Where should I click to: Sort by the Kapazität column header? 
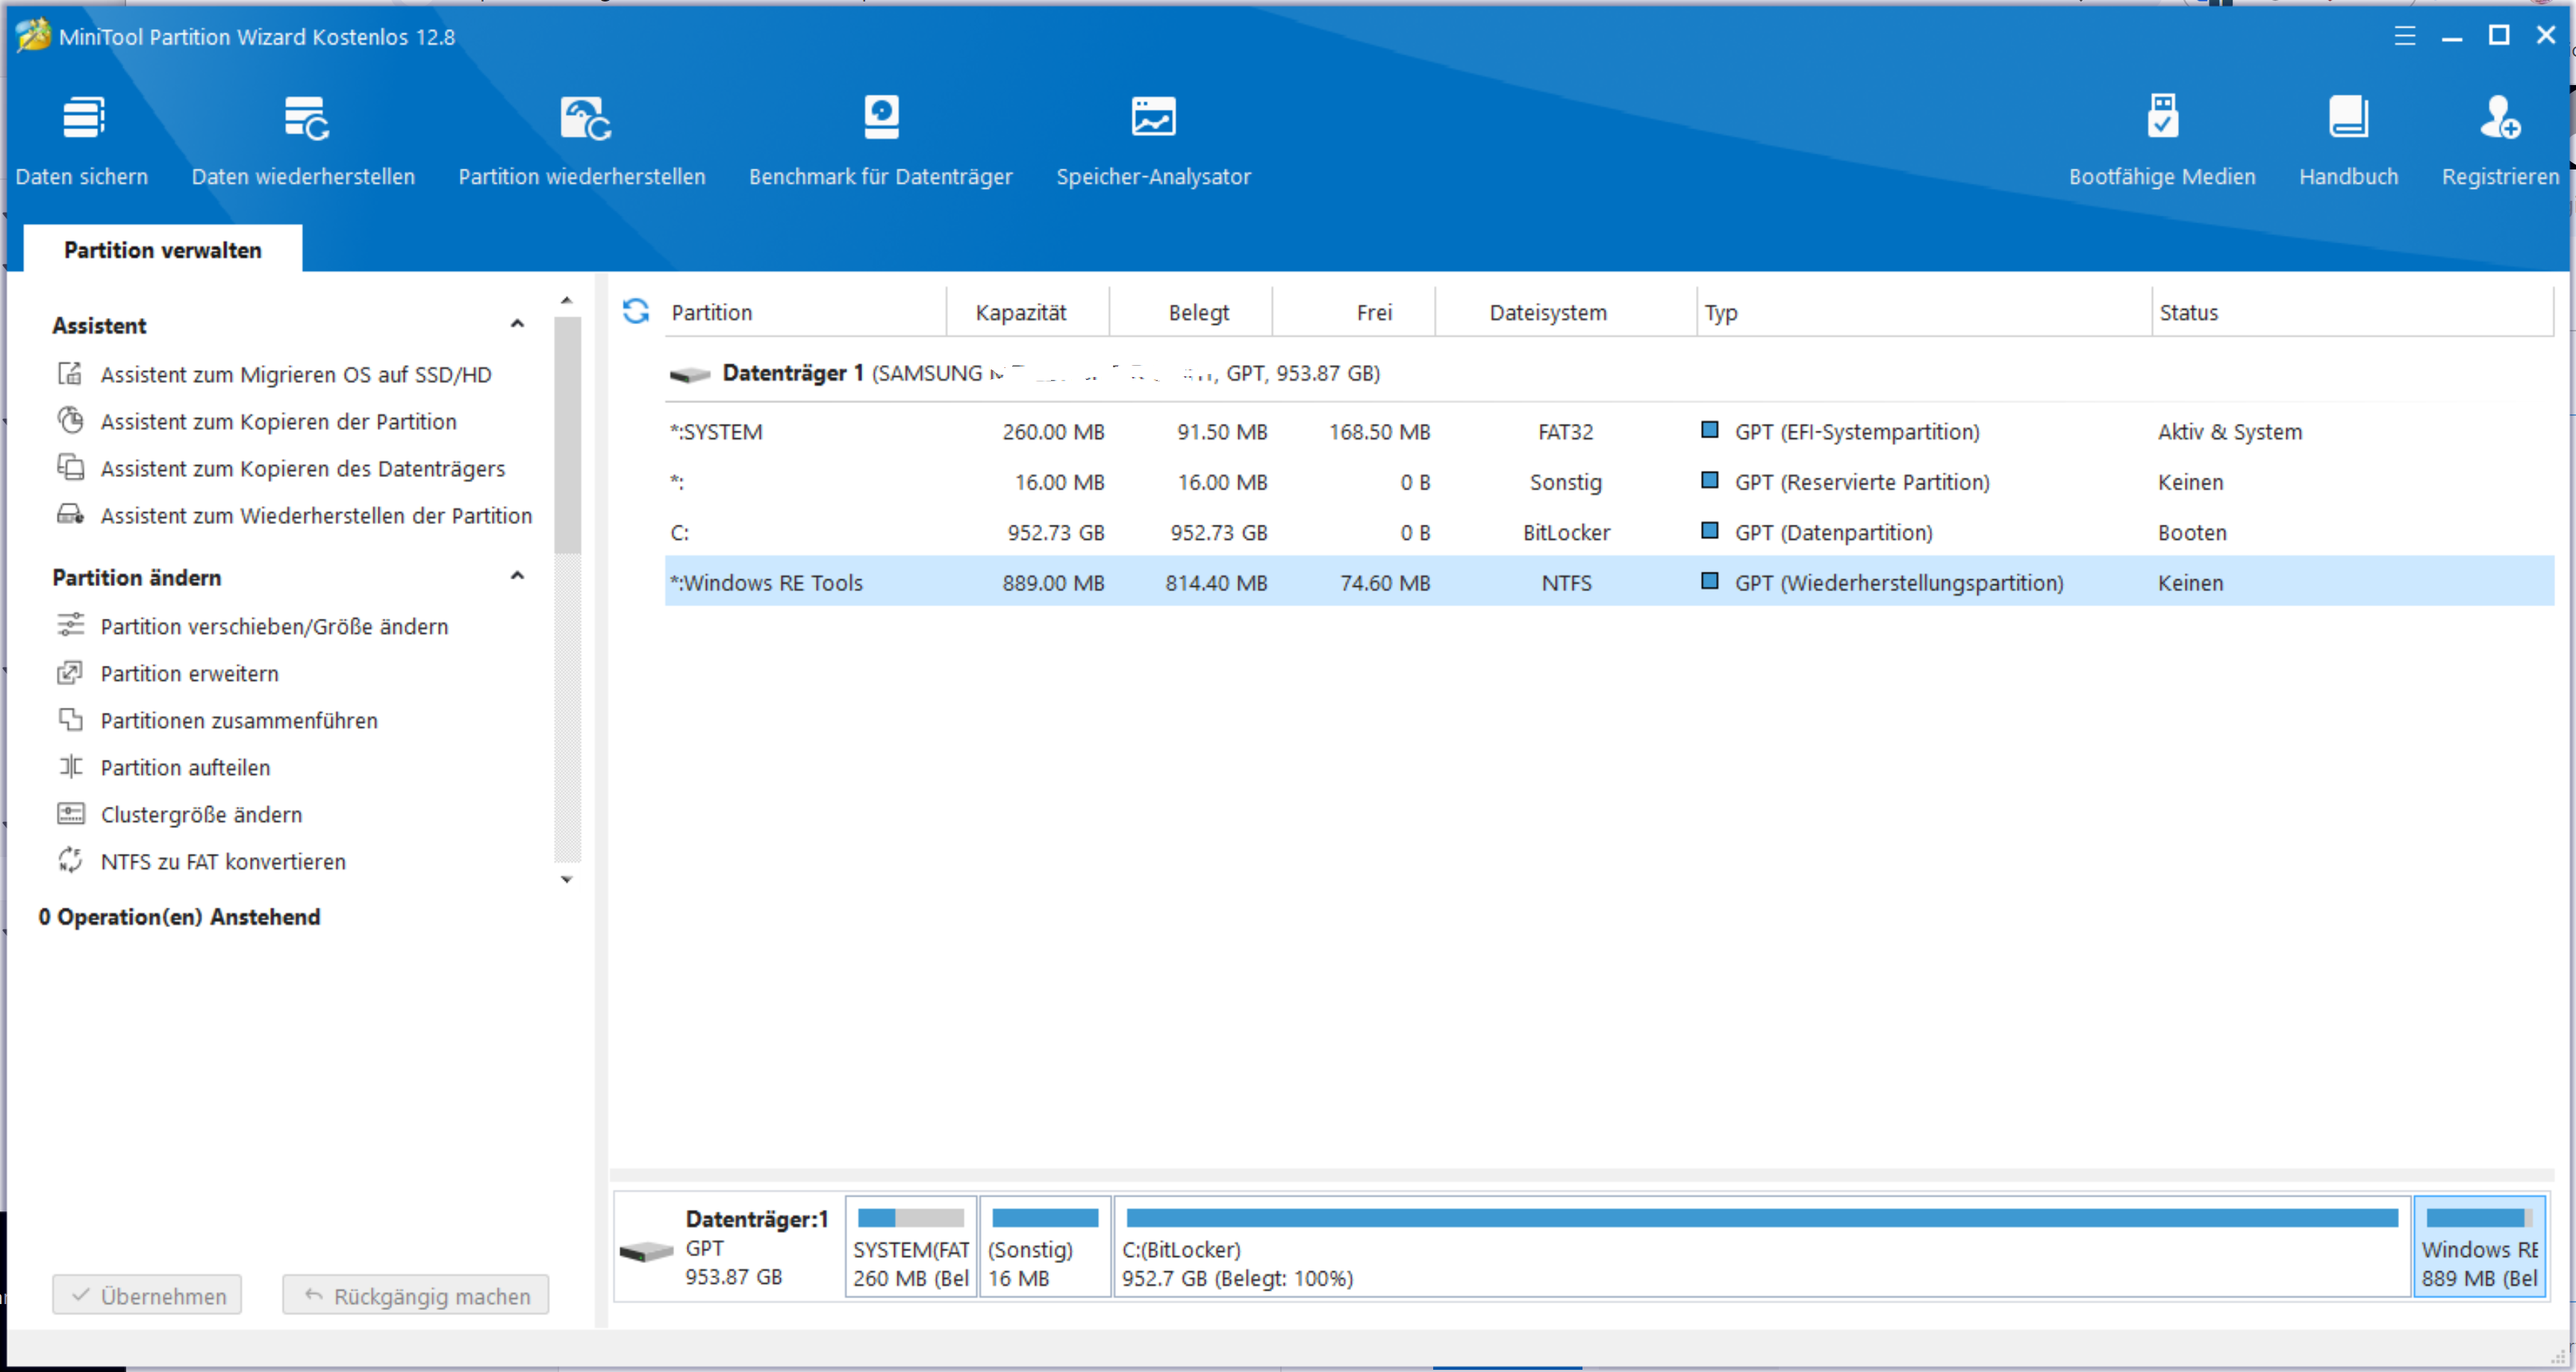click(x=1021, y=312)
